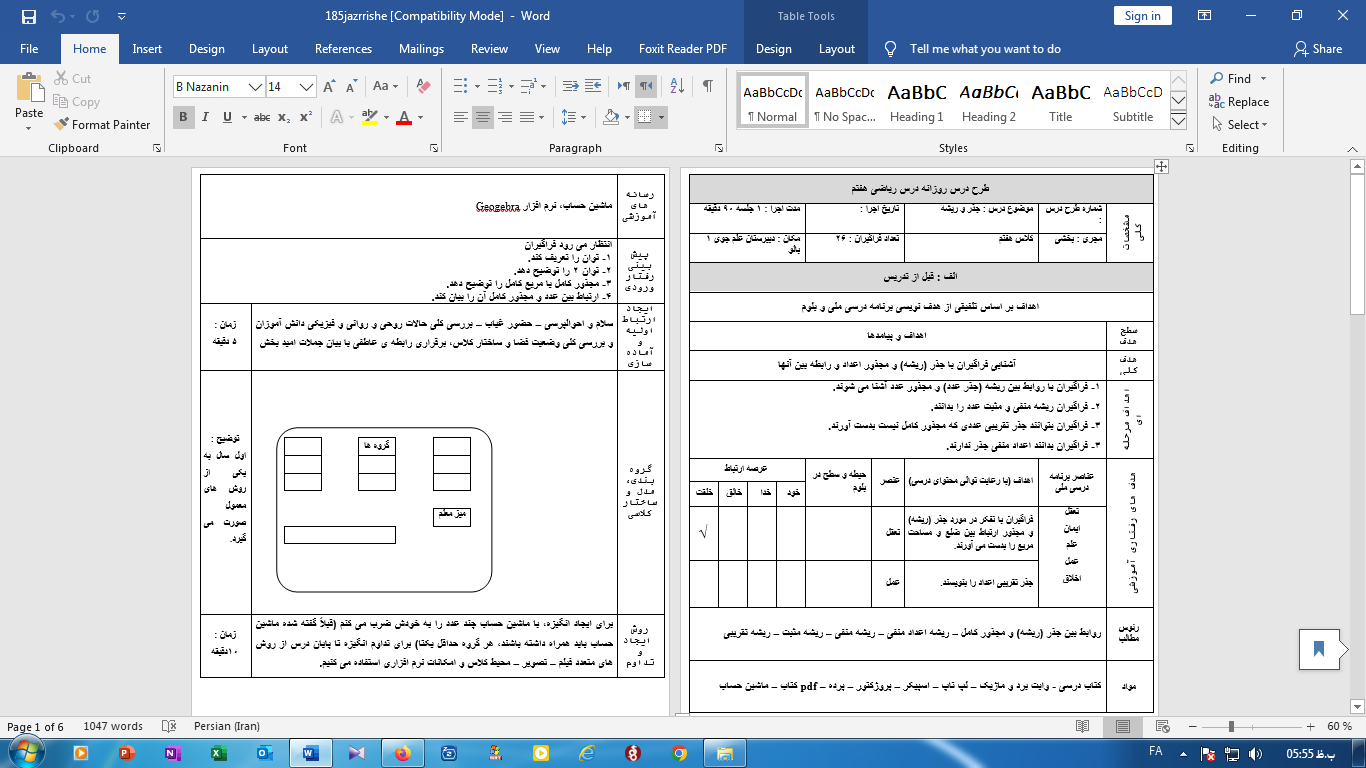Open the File tab

pos(29,48)
